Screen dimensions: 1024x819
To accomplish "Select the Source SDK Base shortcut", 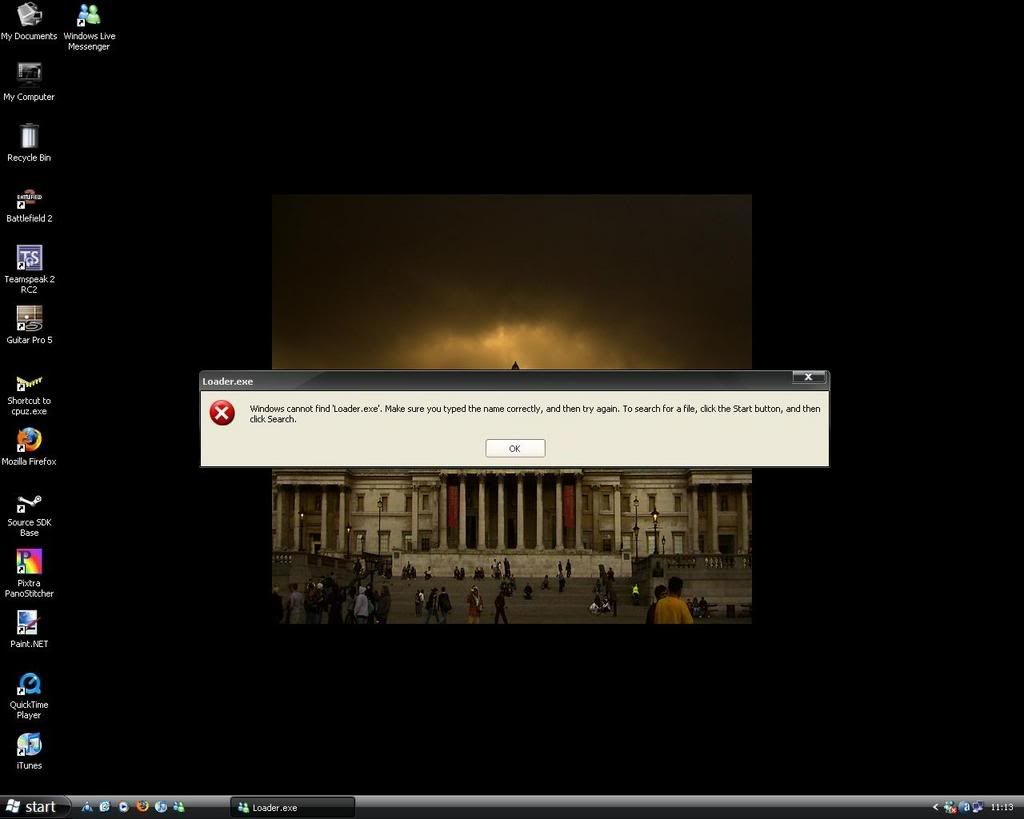I will click(29, 502).
